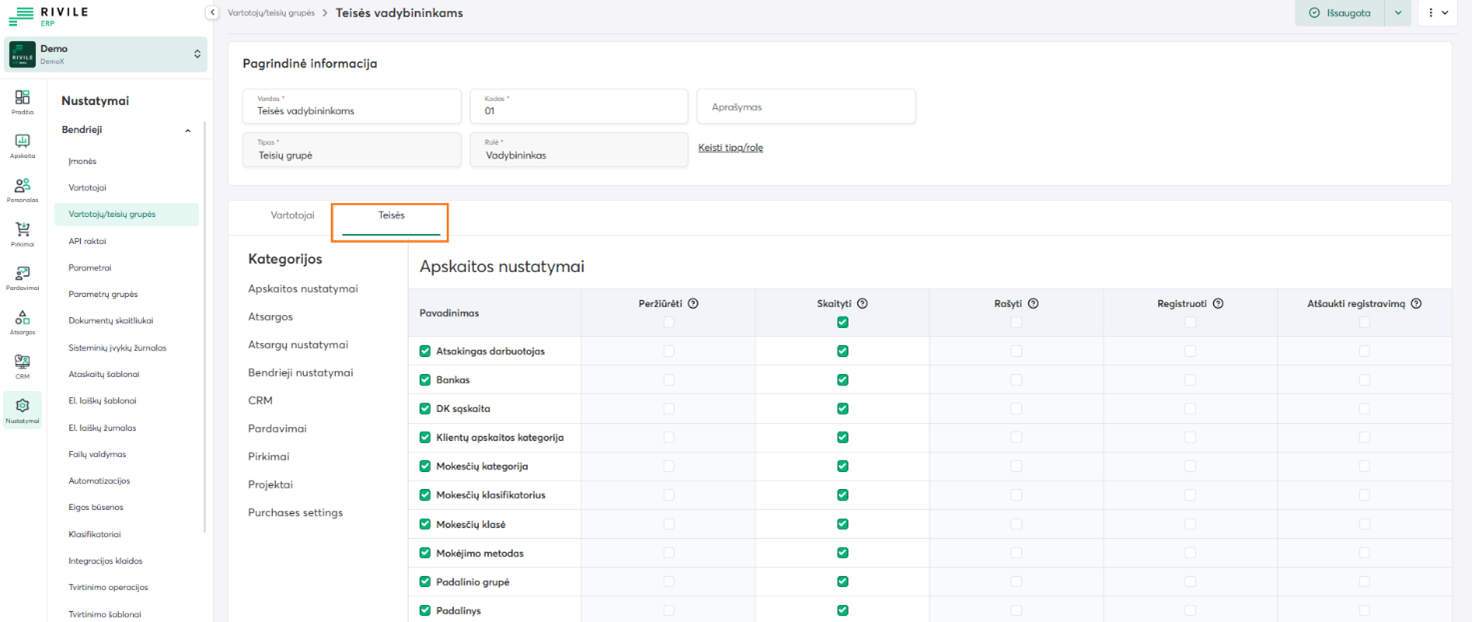Select the Teisės tab
1472x622 pixels.
point(391,216)
